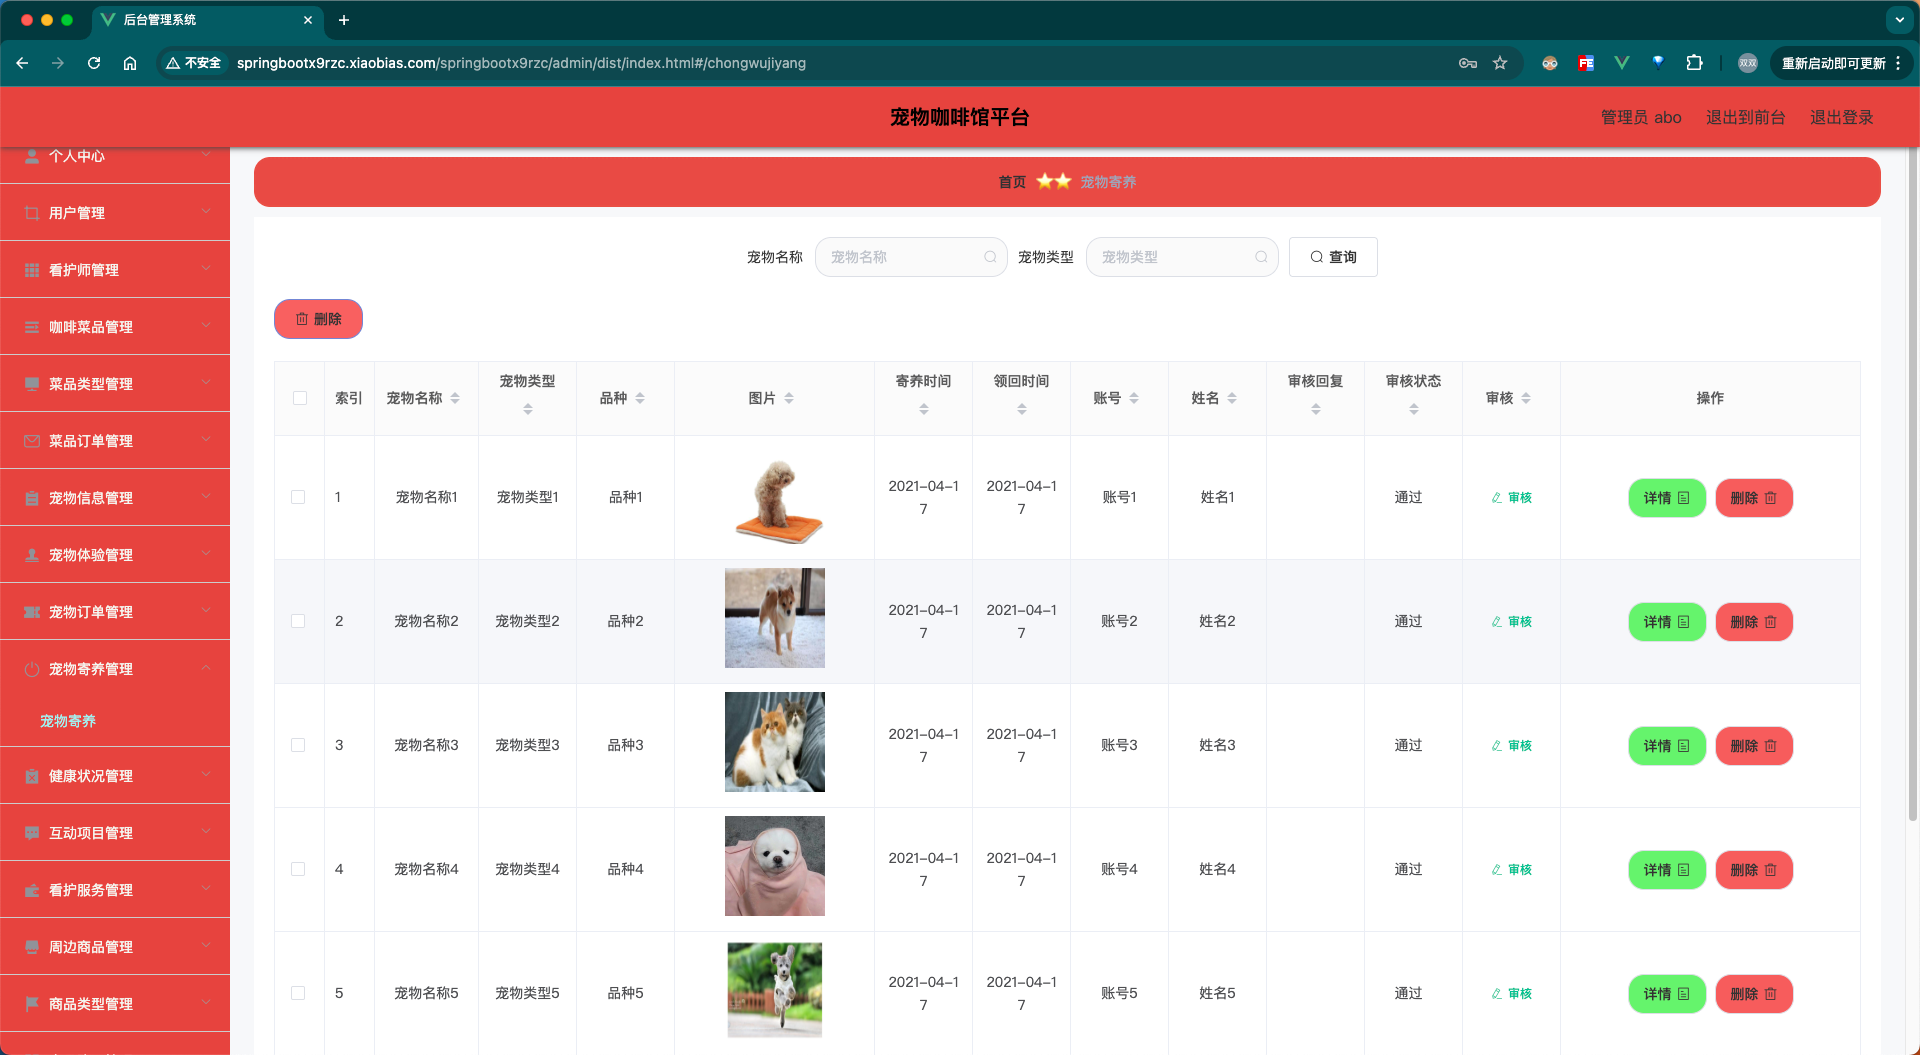This screenshot has width=1920, height=1055.
Task: Sort table by 品种 column arrows
Action: [640, 398]
